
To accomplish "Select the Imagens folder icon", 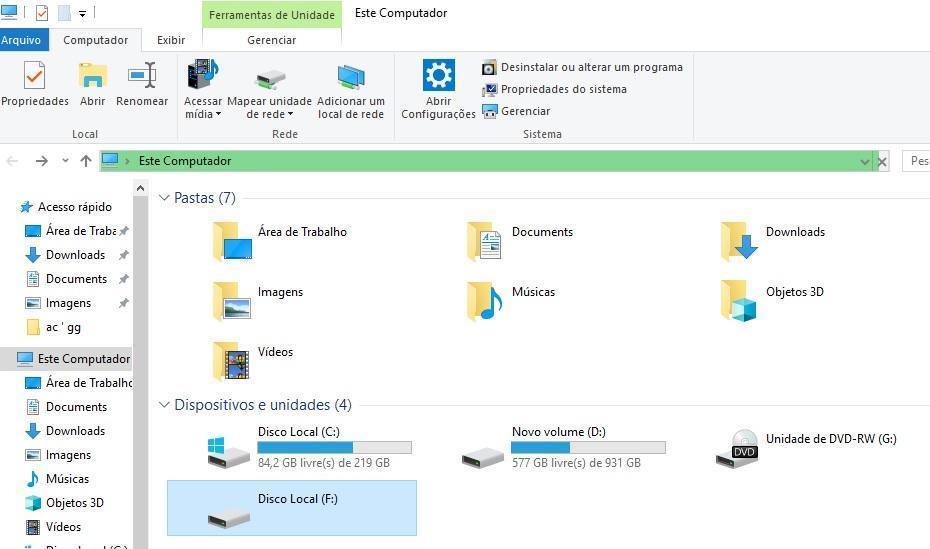I will pyautogui.click(x=232, y=301).
